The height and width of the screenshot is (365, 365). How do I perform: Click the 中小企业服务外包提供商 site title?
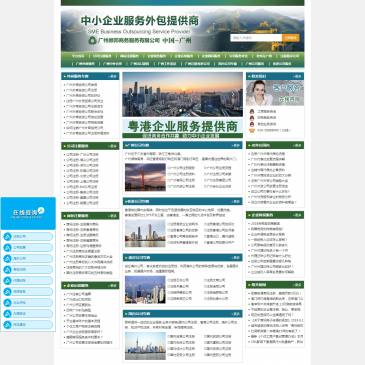click(140, 21)
